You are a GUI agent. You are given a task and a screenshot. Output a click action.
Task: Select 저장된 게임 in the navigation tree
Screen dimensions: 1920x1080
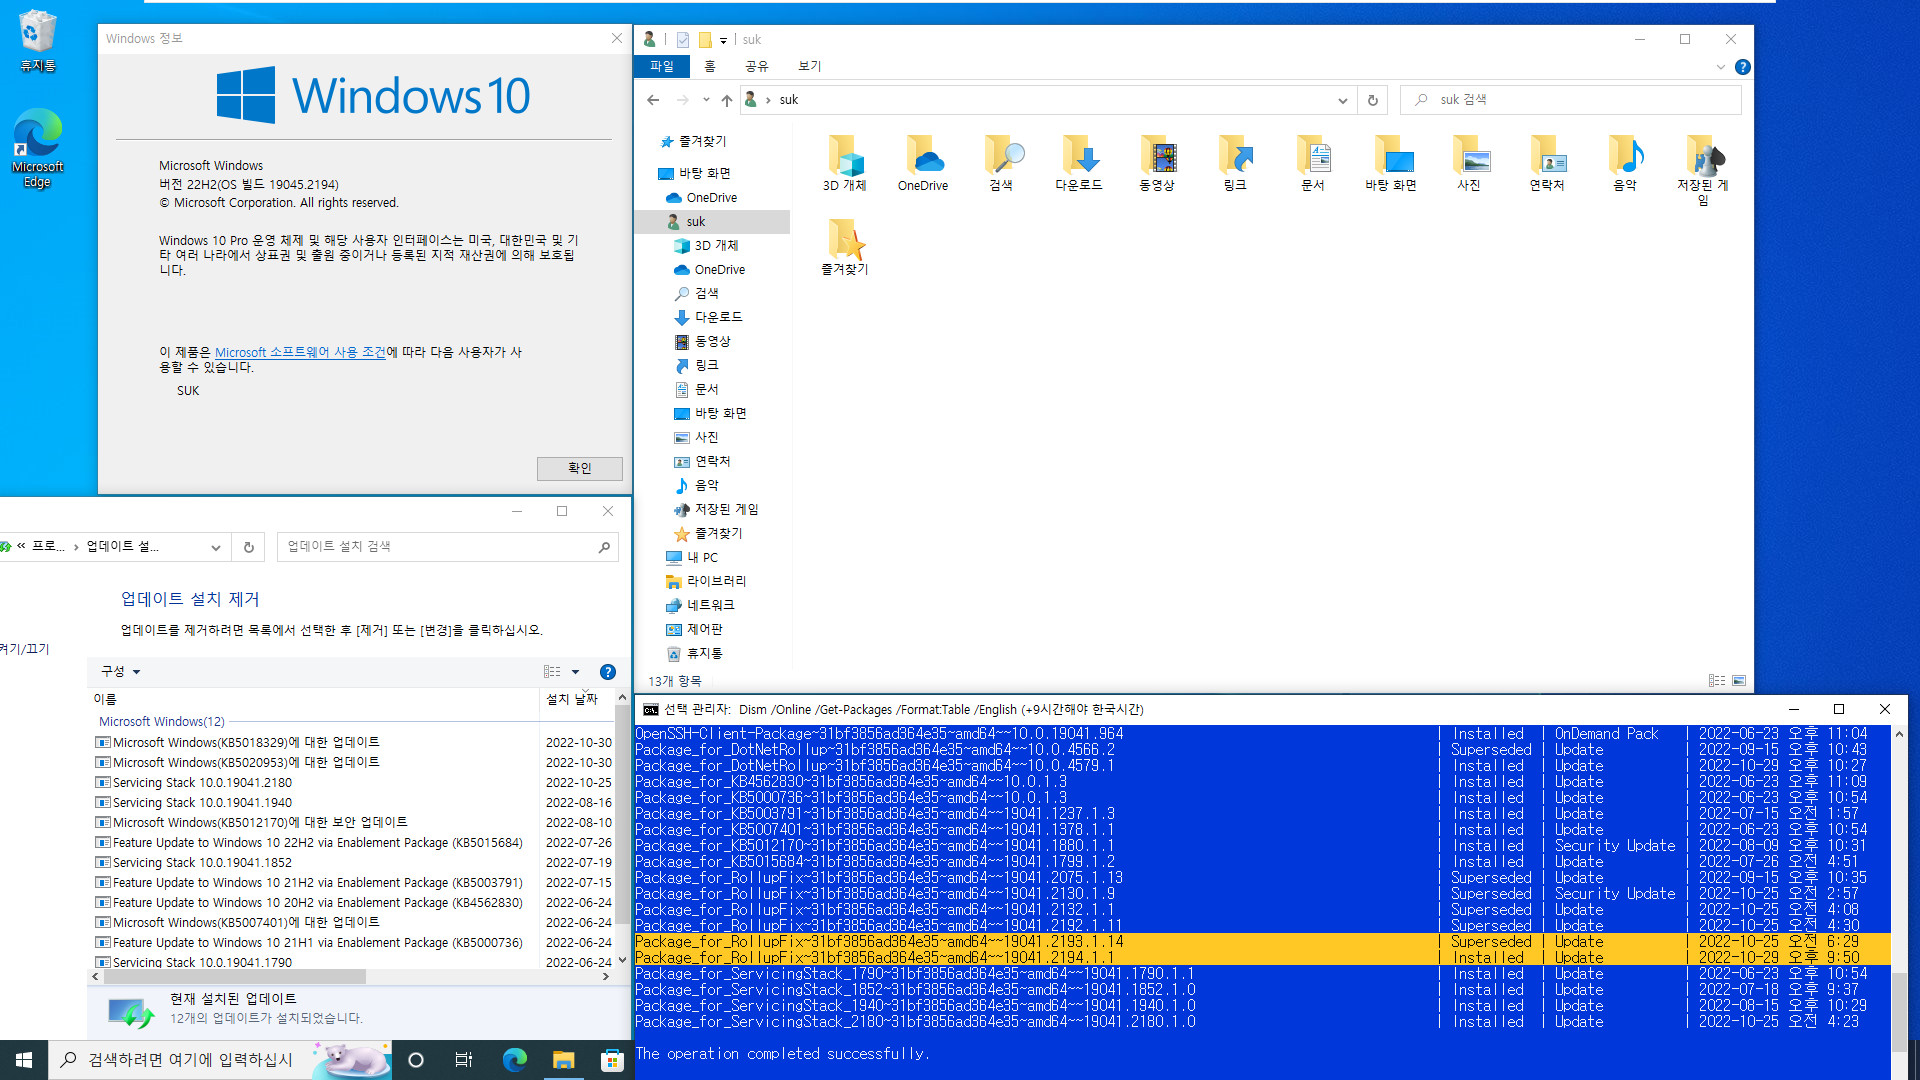716,510
